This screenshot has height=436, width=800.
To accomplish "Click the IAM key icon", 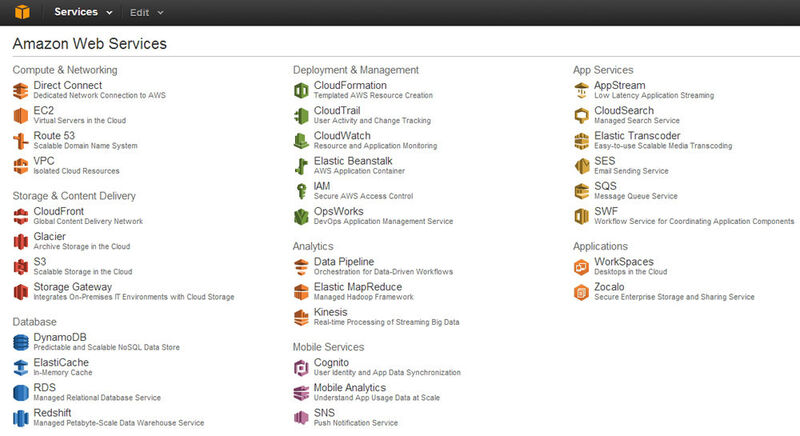I will pos(301,191).
